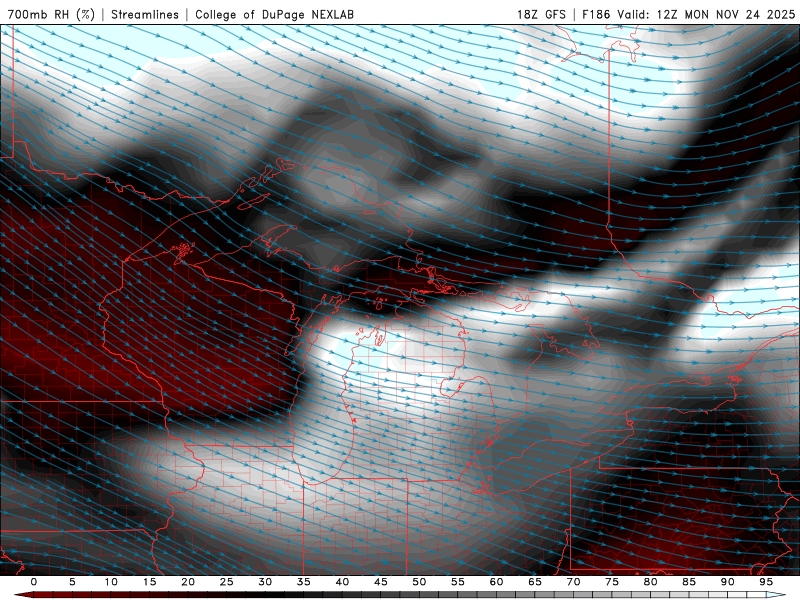Click the colorbar label '30'

coord(265,582)
